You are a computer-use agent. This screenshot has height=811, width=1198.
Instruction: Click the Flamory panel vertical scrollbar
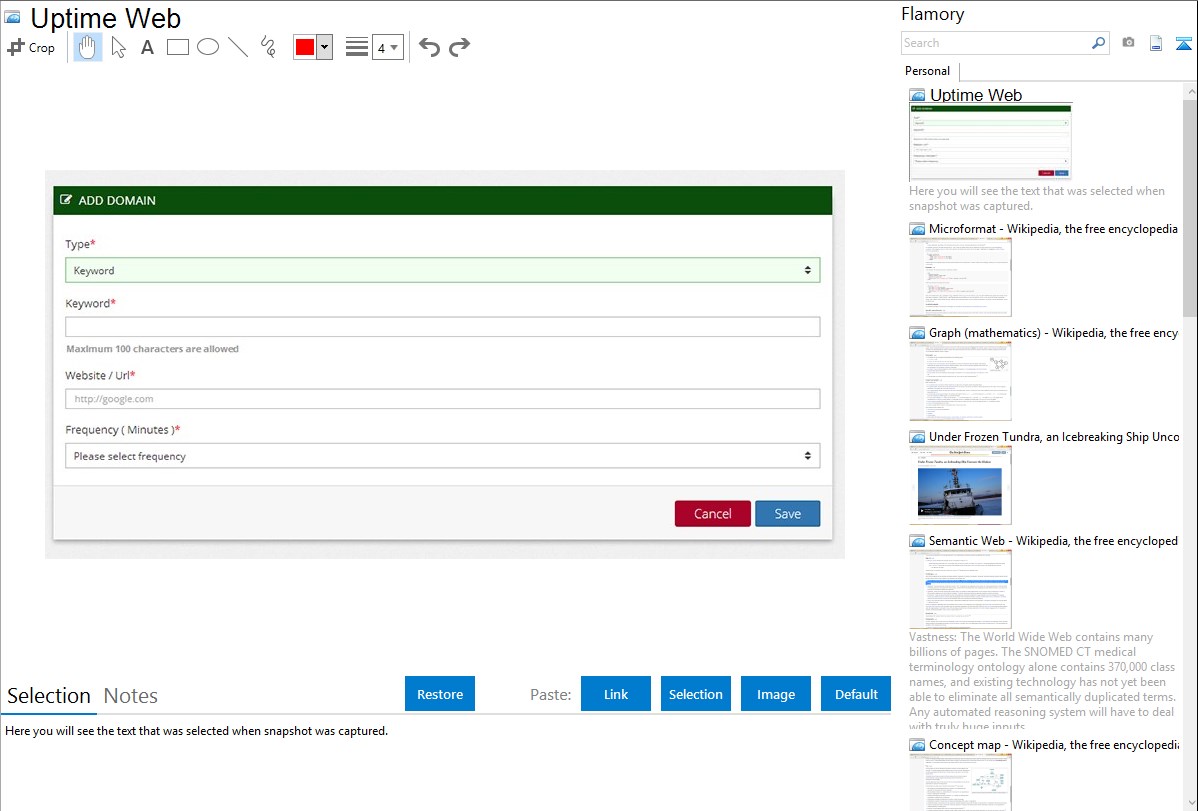(1190, 207)
